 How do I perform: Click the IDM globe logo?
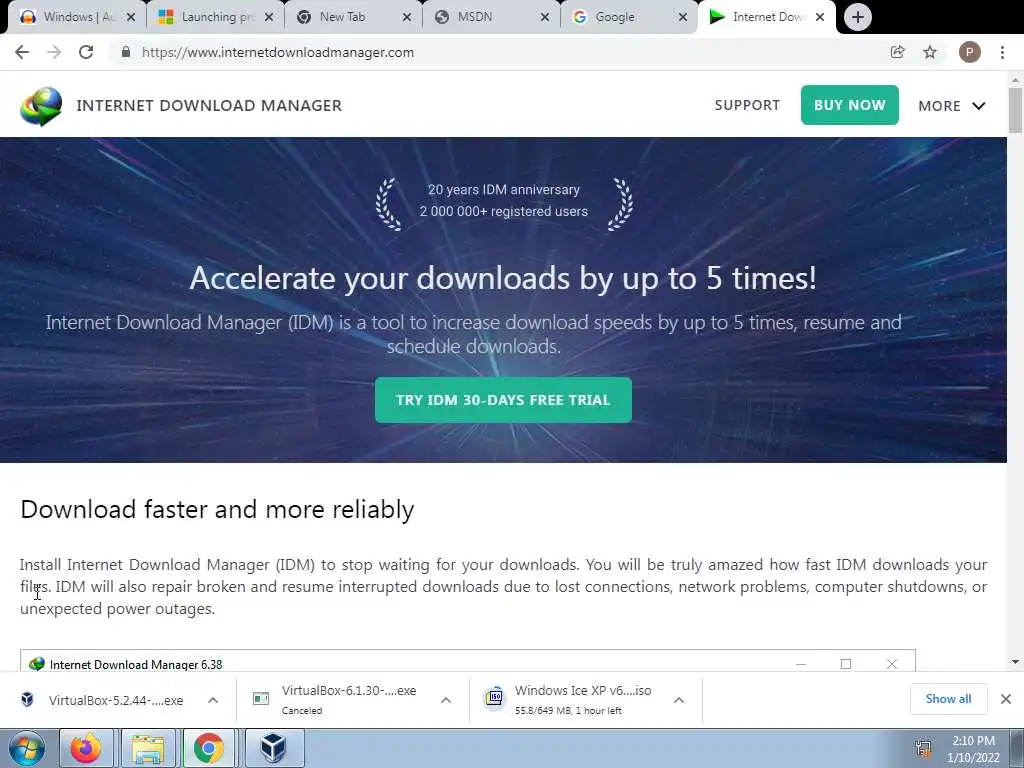pos(41,106)
